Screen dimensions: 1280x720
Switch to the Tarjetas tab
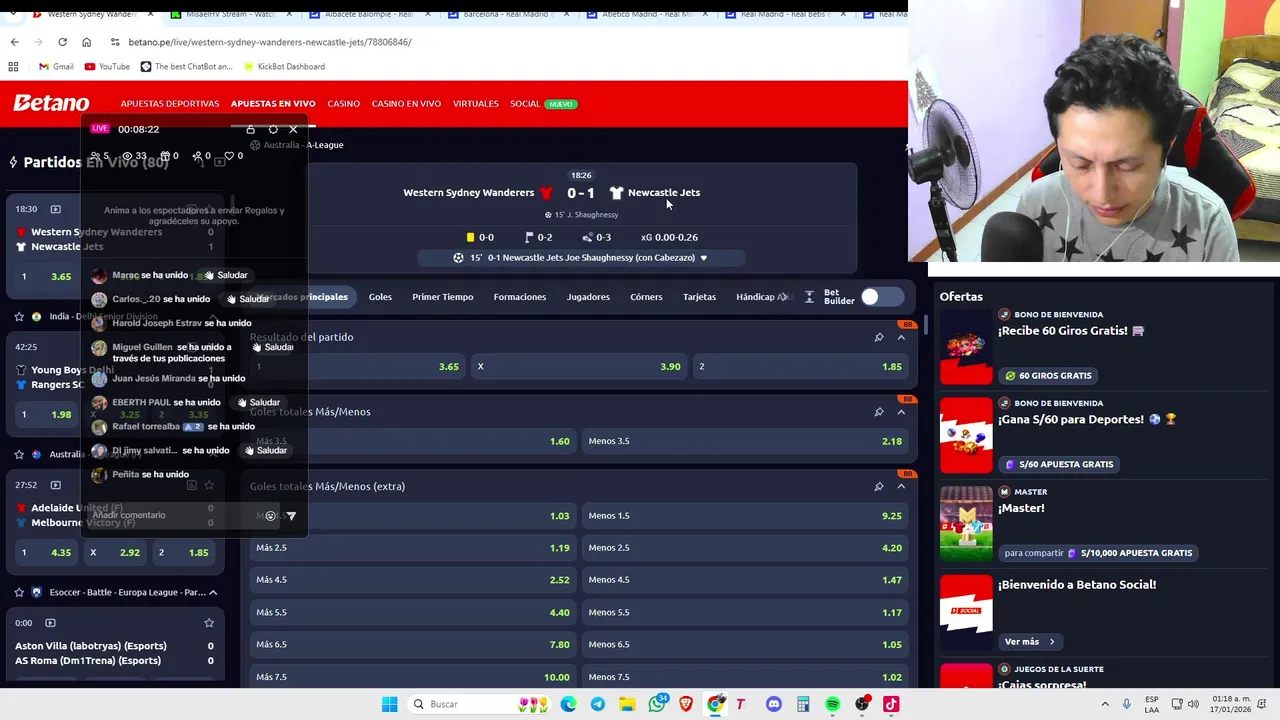pyautogui.click(x=699, y=297)
